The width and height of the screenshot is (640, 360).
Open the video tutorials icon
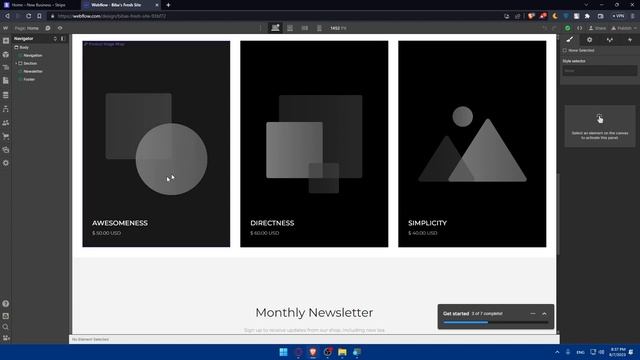[6, 338]
